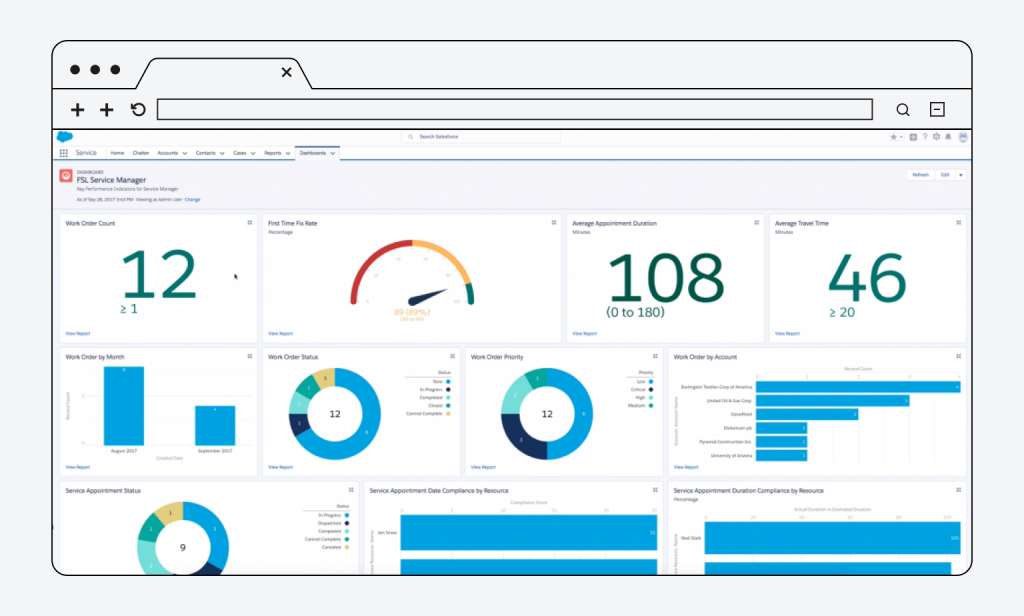Click the Refresh dashboard button
The image size is (1024, 616).
[919, 175]
